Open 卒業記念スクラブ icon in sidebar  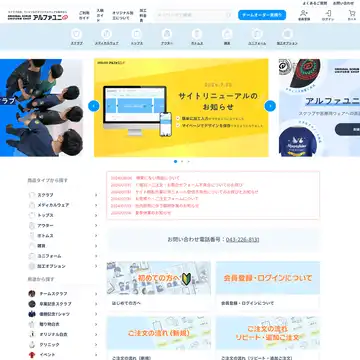[32, 304]
